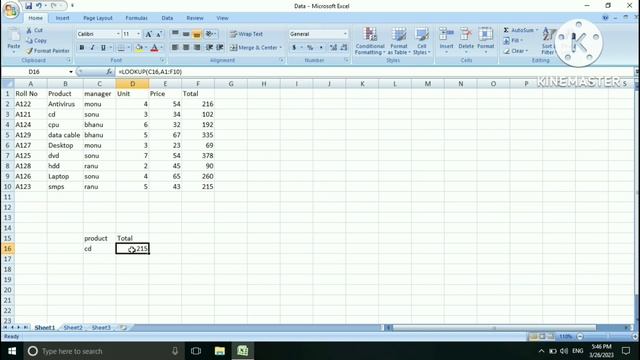
Task: Open the Calibri font name dropdown
Action: tap(118, 34)
